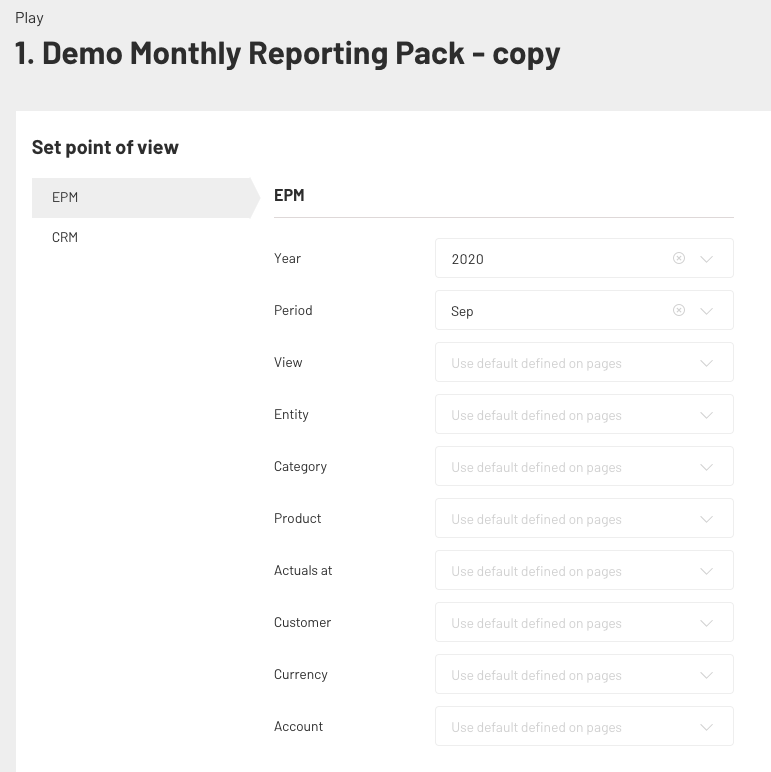Open the Currency dropdown
Screen dimensions: 771x772
(584, 674)
